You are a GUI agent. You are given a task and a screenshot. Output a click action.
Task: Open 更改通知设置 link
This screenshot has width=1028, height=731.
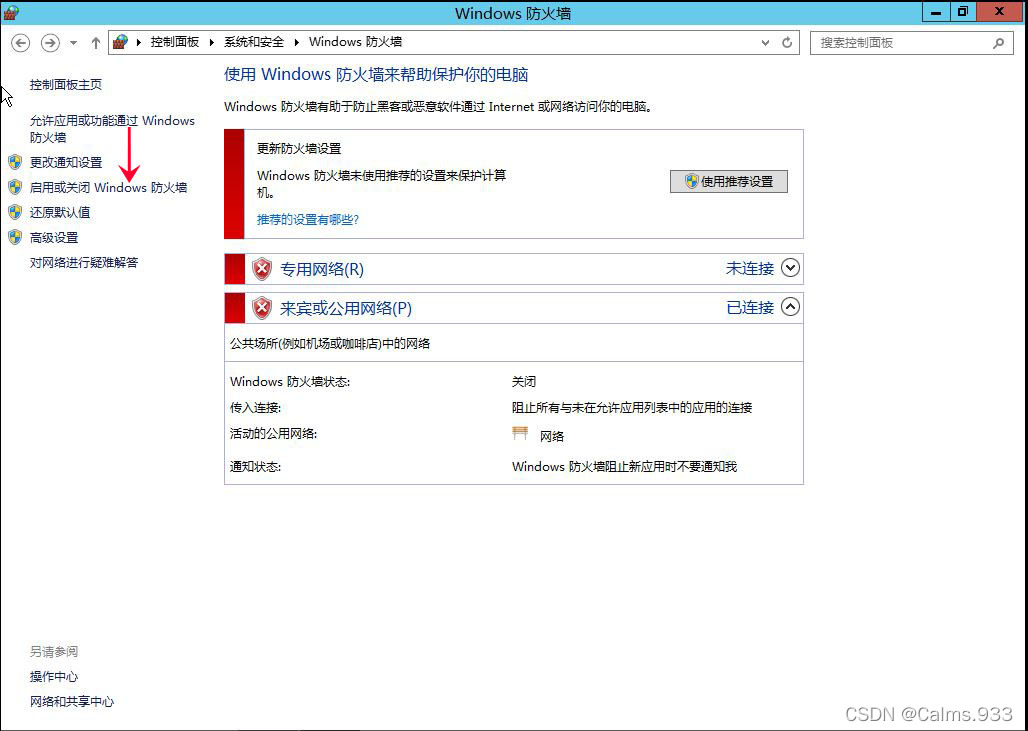click(x=66, y=163)
